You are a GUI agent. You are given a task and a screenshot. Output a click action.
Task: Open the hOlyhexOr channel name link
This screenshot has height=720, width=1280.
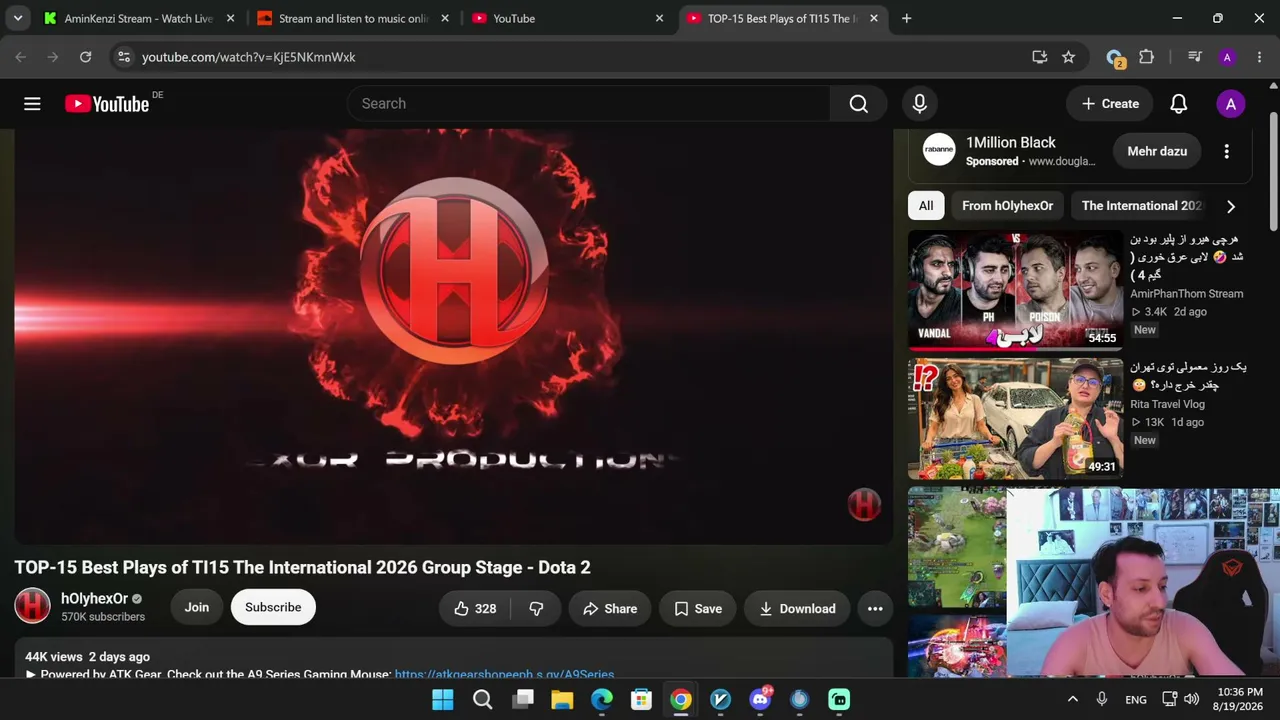pos(94,599)
